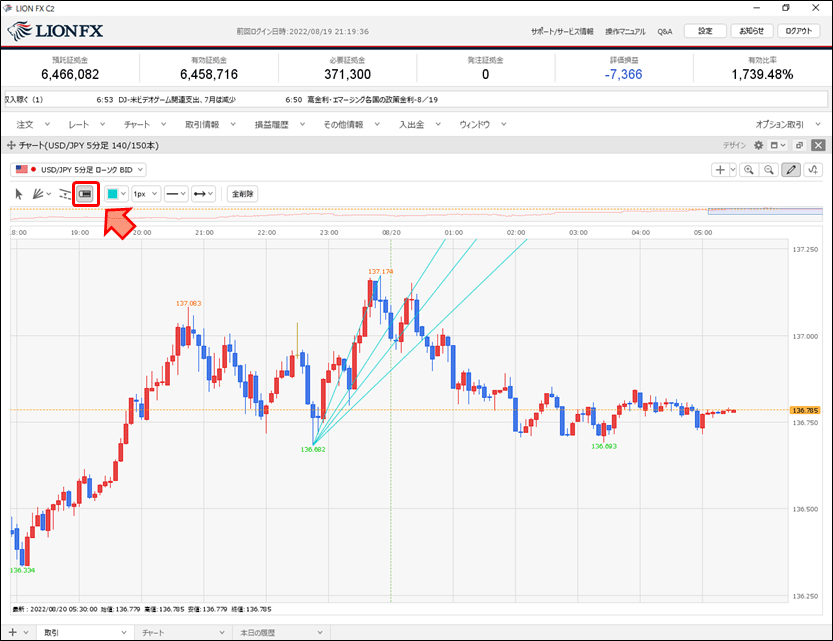Expand the arrow beside the plus icon
833x641 pixels.
tap(733, 170)
